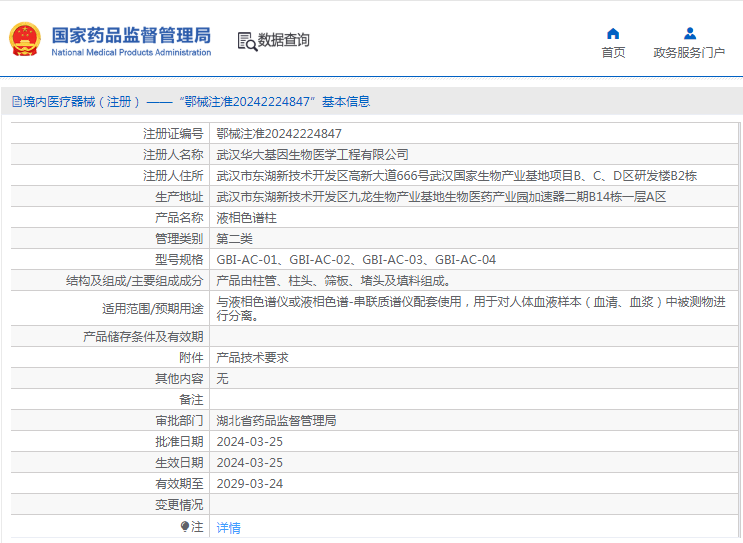Image resolution: width=743 pixels, height=543 pixels.
Task: Click the 变更情况 label
Action: tap(179, 505)
